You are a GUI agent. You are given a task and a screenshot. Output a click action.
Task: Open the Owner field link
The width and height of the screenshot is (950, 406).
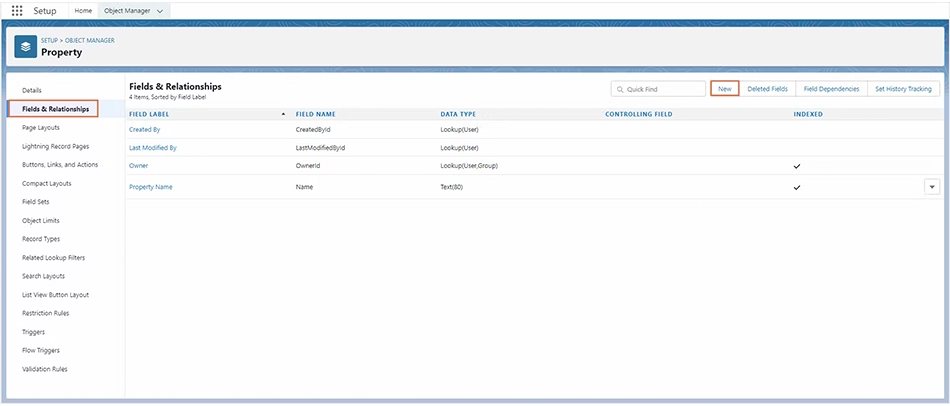coord(138,165)
